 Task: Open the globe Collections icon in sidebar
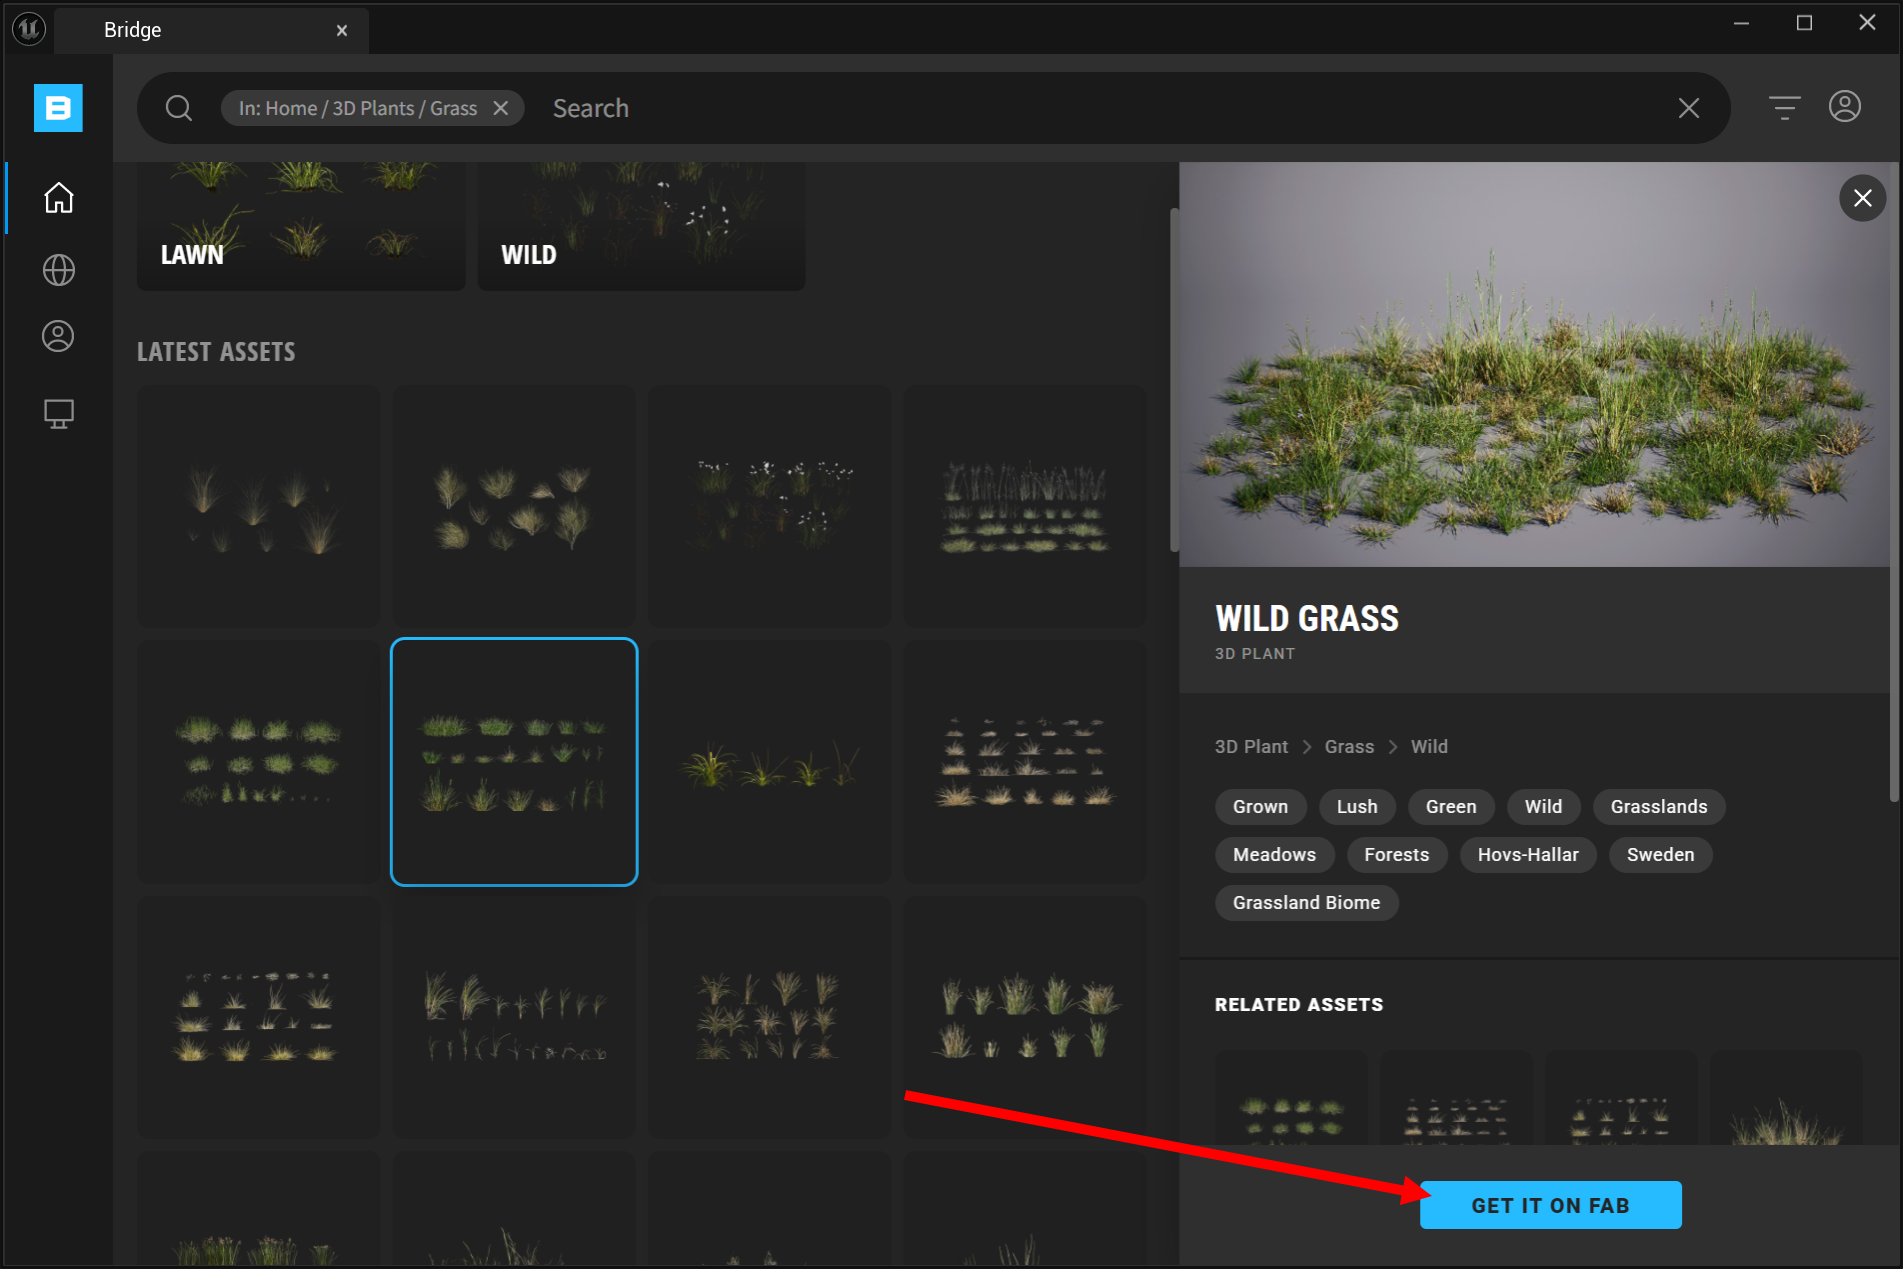(59, 270)
